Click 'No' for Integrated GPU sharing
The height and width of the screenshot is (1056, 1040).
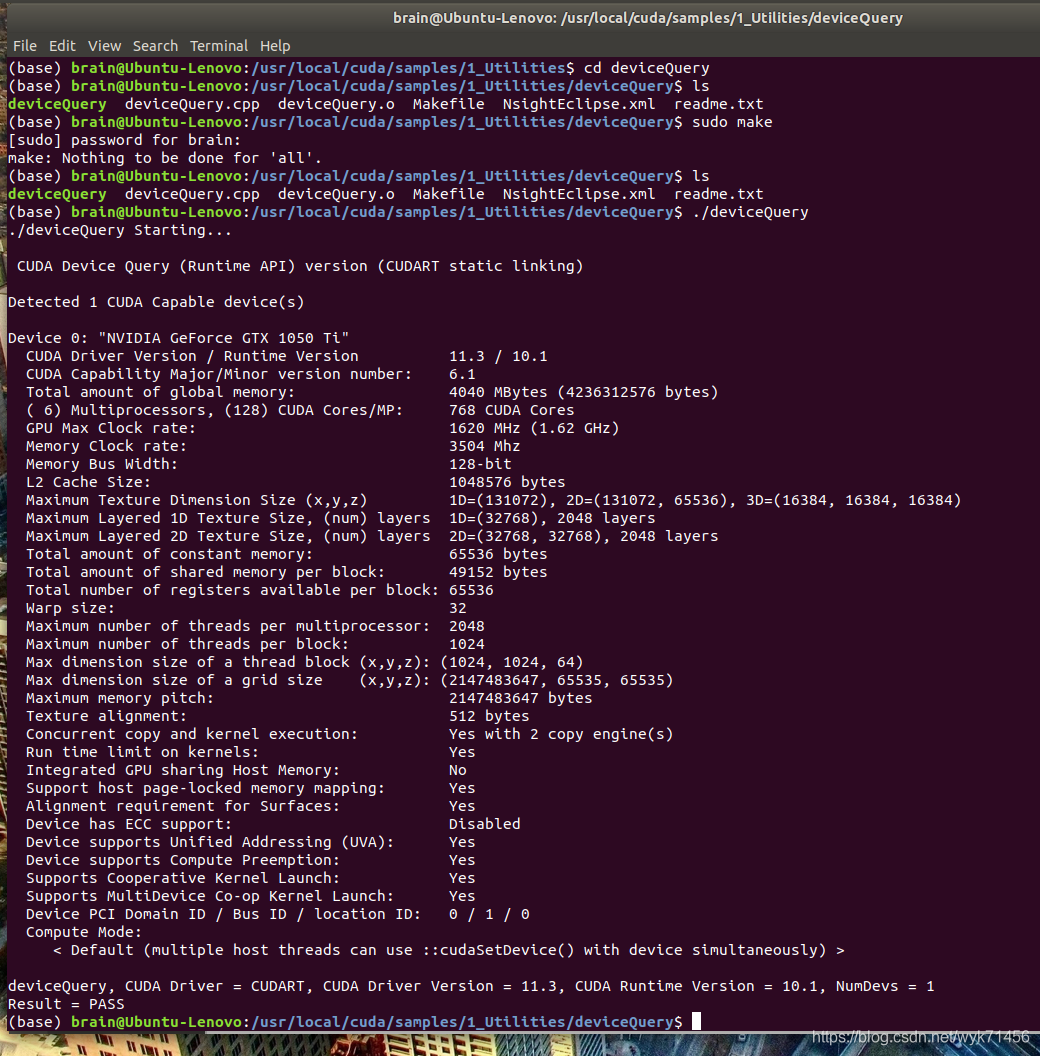(x=457, y=770)
